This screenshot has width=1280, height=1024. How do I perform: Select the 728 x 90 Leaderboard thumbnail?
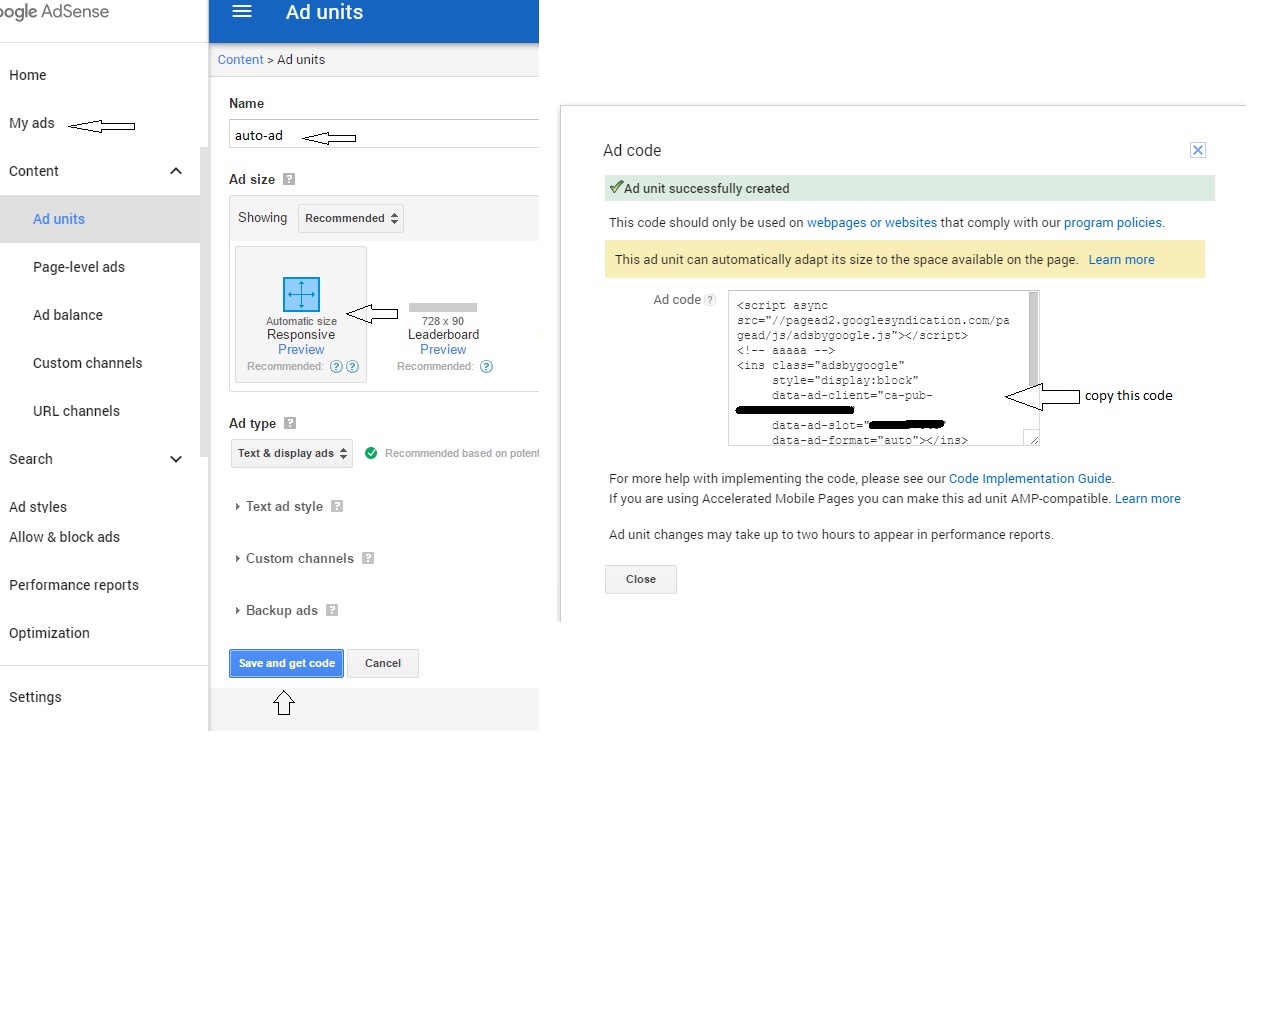point(443,308)
